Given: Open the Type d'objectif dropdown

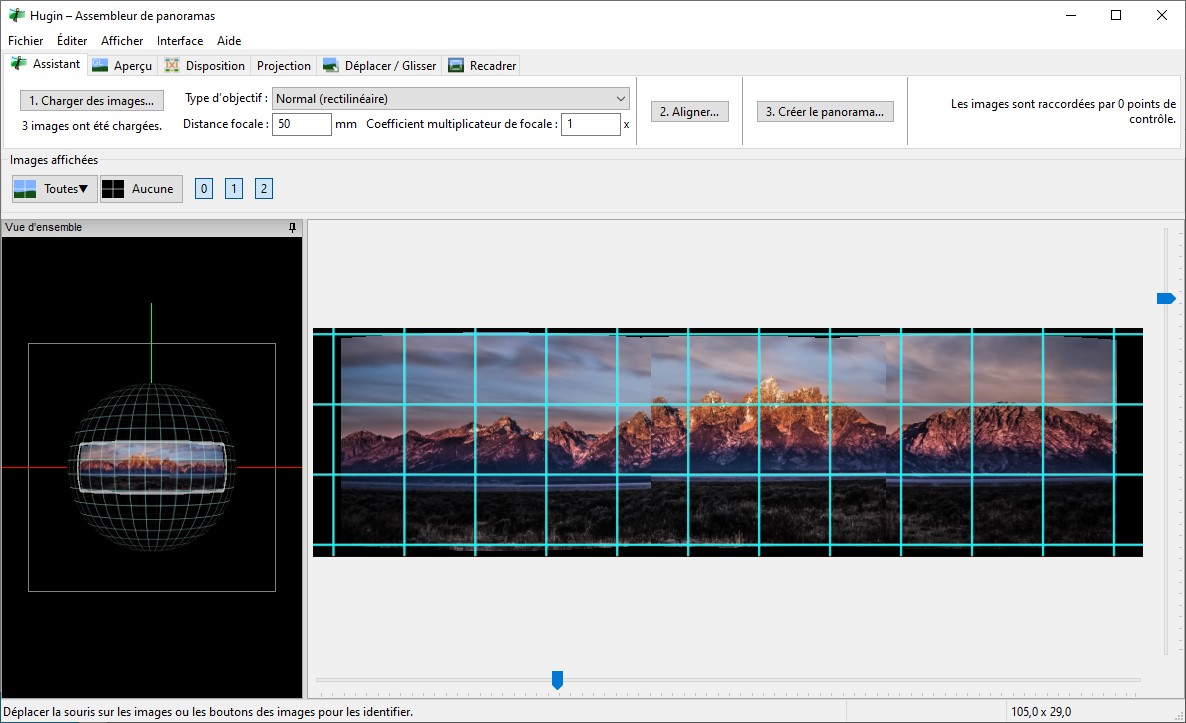Looking at the screenshot, I should pyautogui.click(x=450, y=99).
